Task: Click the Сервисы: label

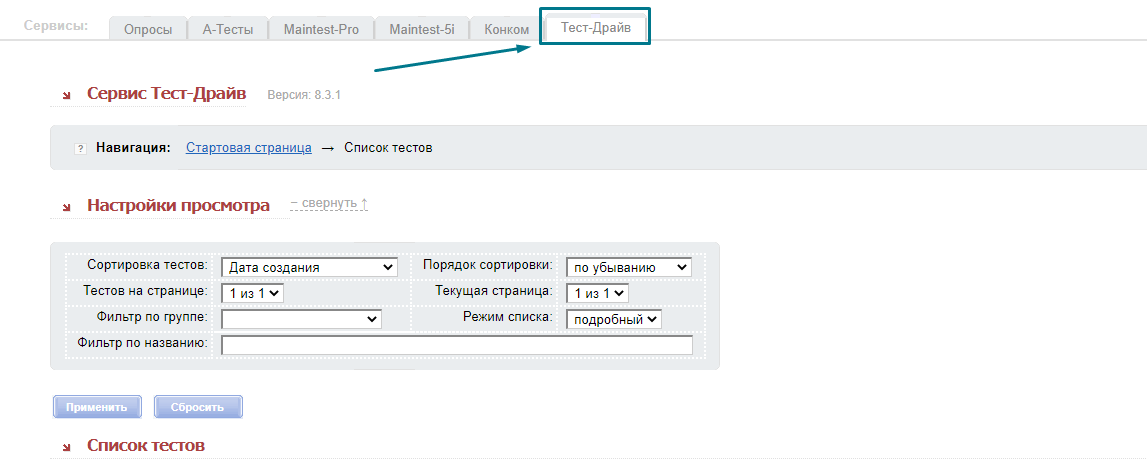Action: click(56, 26)
